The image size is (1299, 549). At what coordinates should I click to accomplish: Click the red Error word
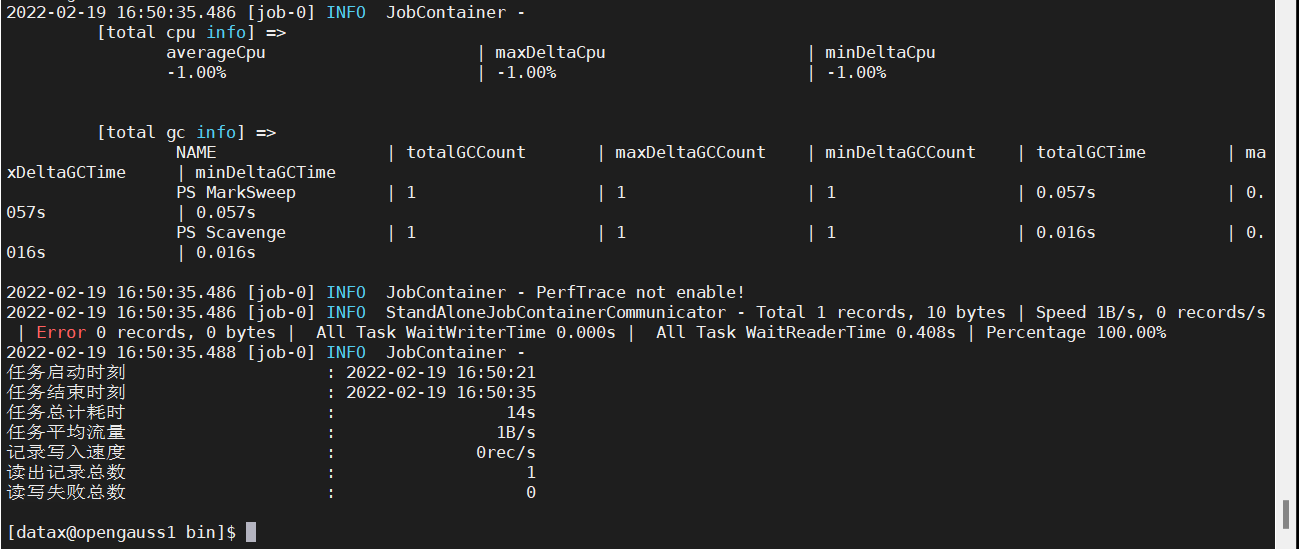[x=61, y=332]
